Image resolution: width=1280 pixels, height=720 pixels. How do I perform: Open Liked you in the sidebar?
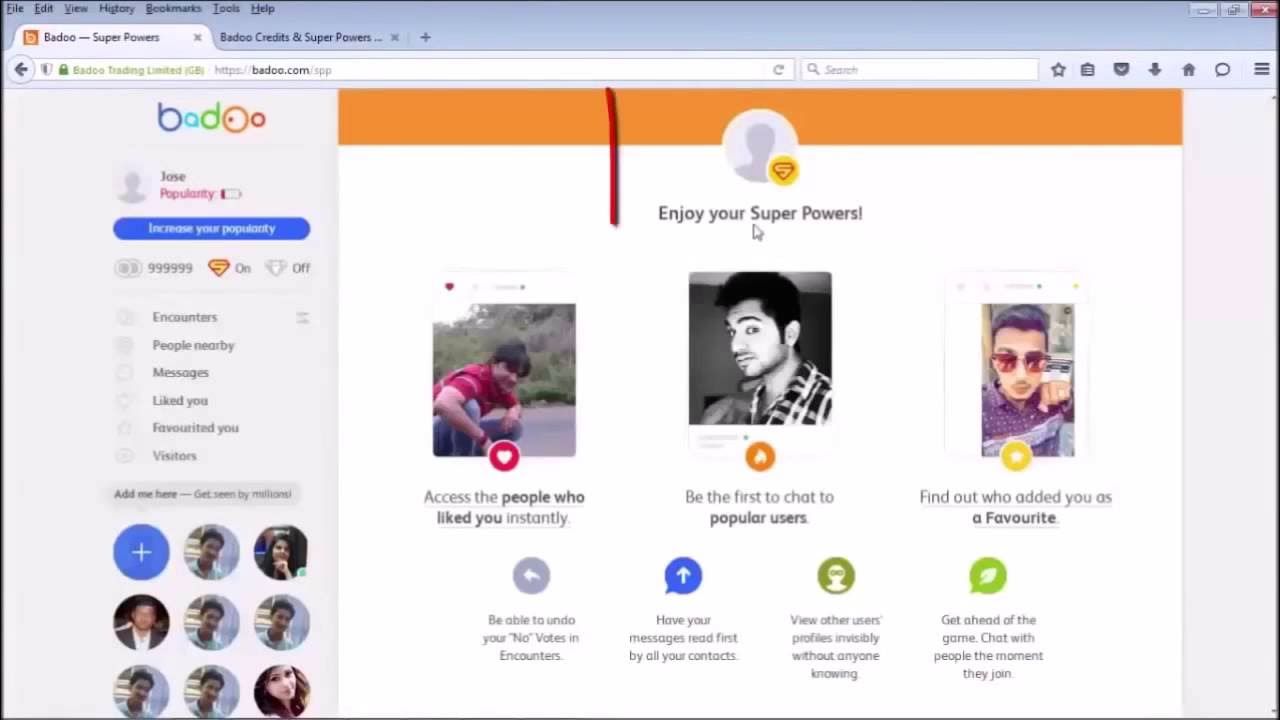pyautogui.click(x=180, y=400)
